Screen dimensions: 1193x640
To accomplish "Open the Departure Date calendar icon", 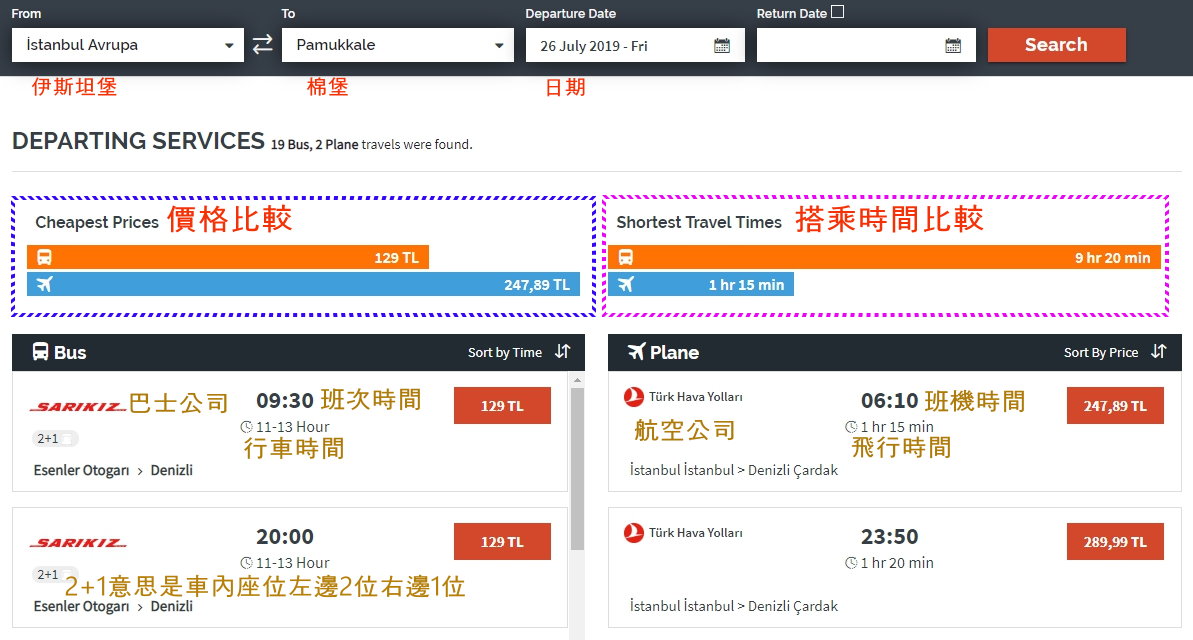I will 722,45.
